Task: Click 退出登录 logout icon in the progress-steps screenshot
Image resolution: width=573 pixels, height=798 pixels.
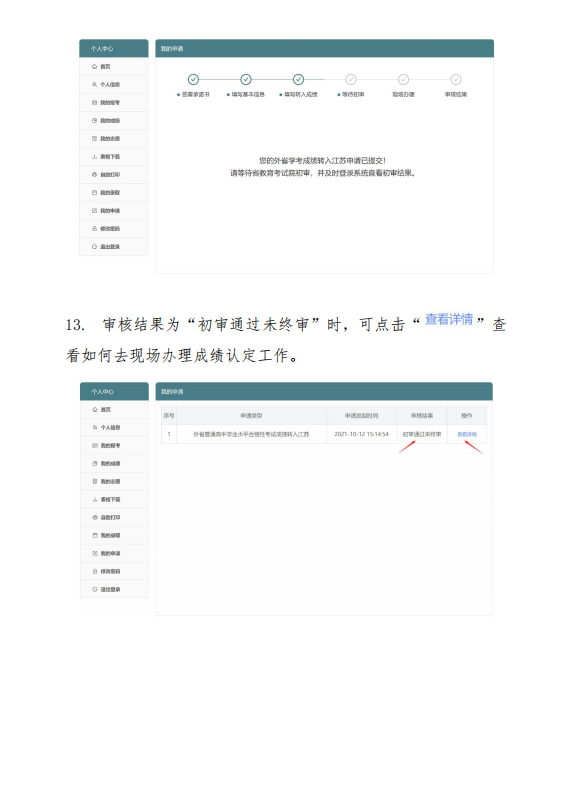Action: 94,246
